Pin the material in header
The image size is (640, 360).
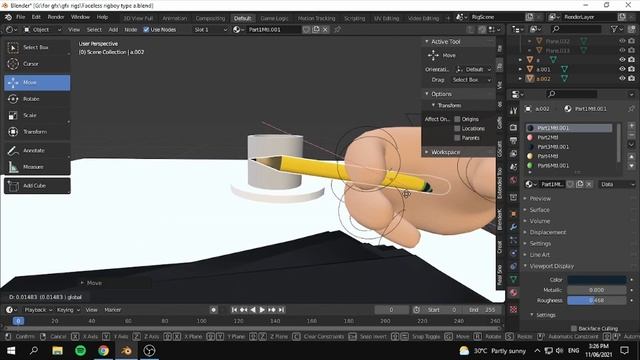[x=337, y=29]
